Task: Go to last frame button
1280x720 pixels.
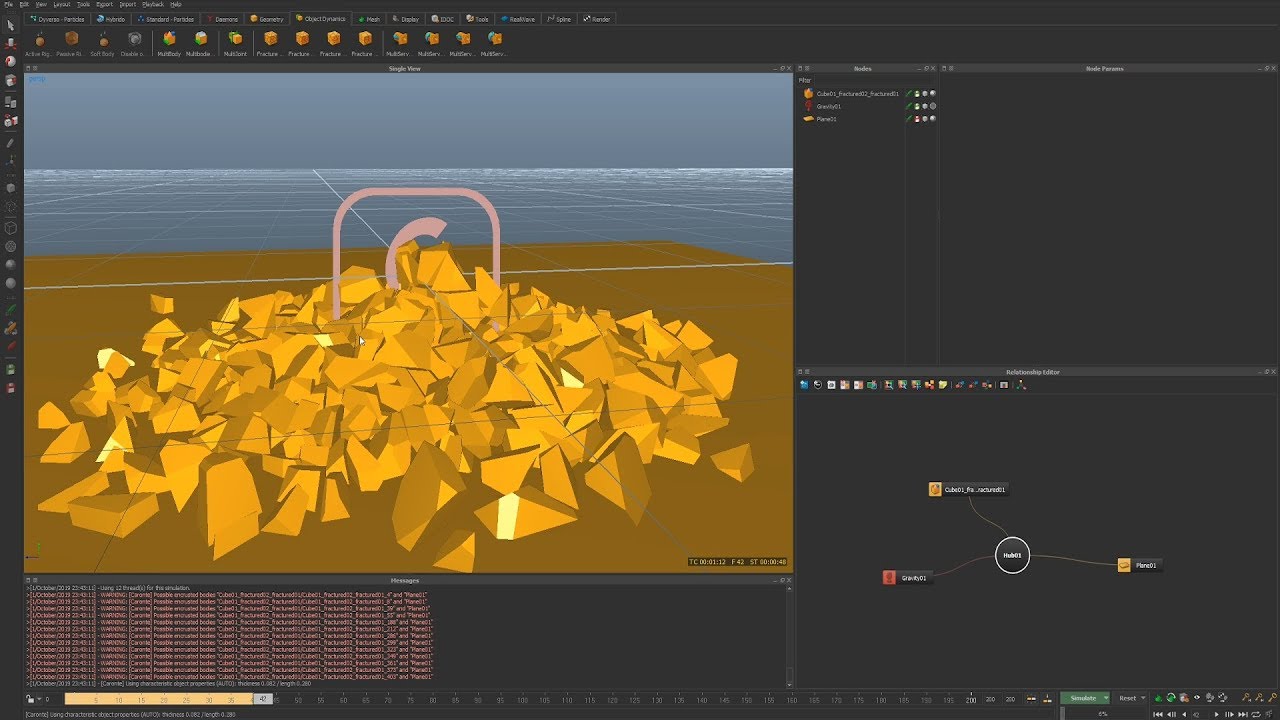Action: click(x=1243, y=714)
